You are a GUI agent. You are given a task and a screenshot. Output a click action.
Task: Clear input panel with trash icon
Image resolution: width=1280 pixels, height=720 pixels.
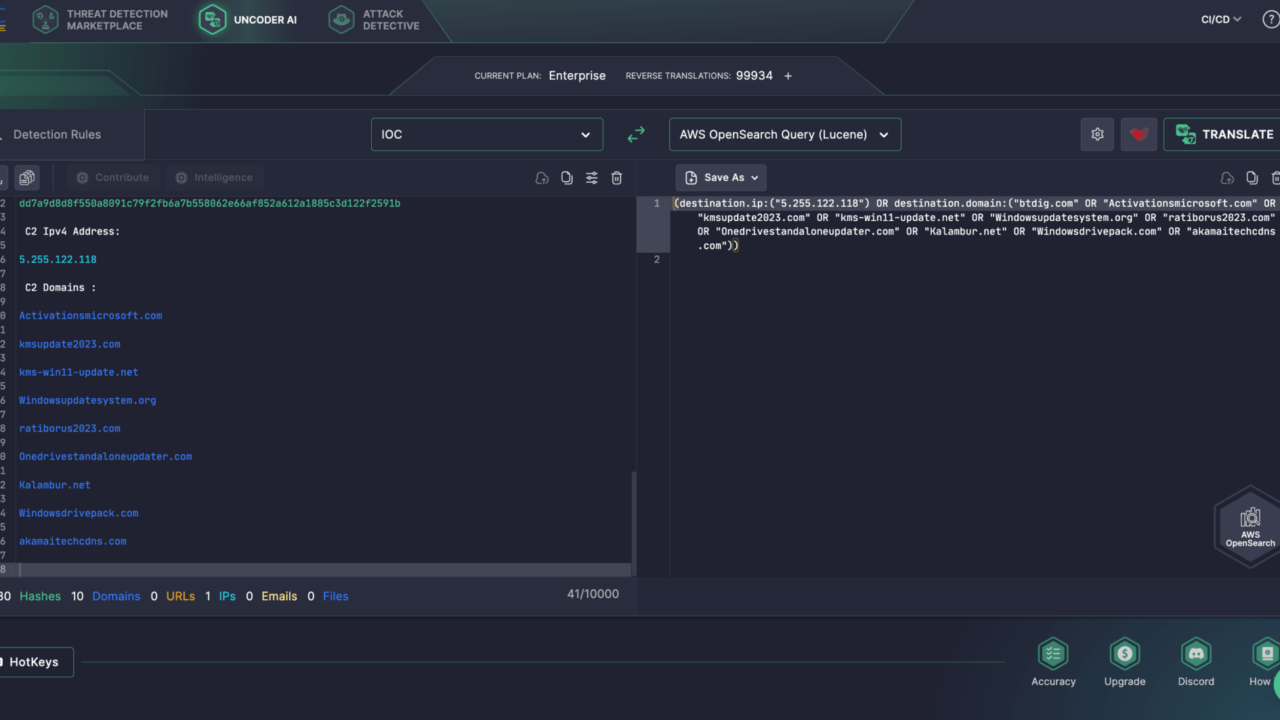point(617,178)
